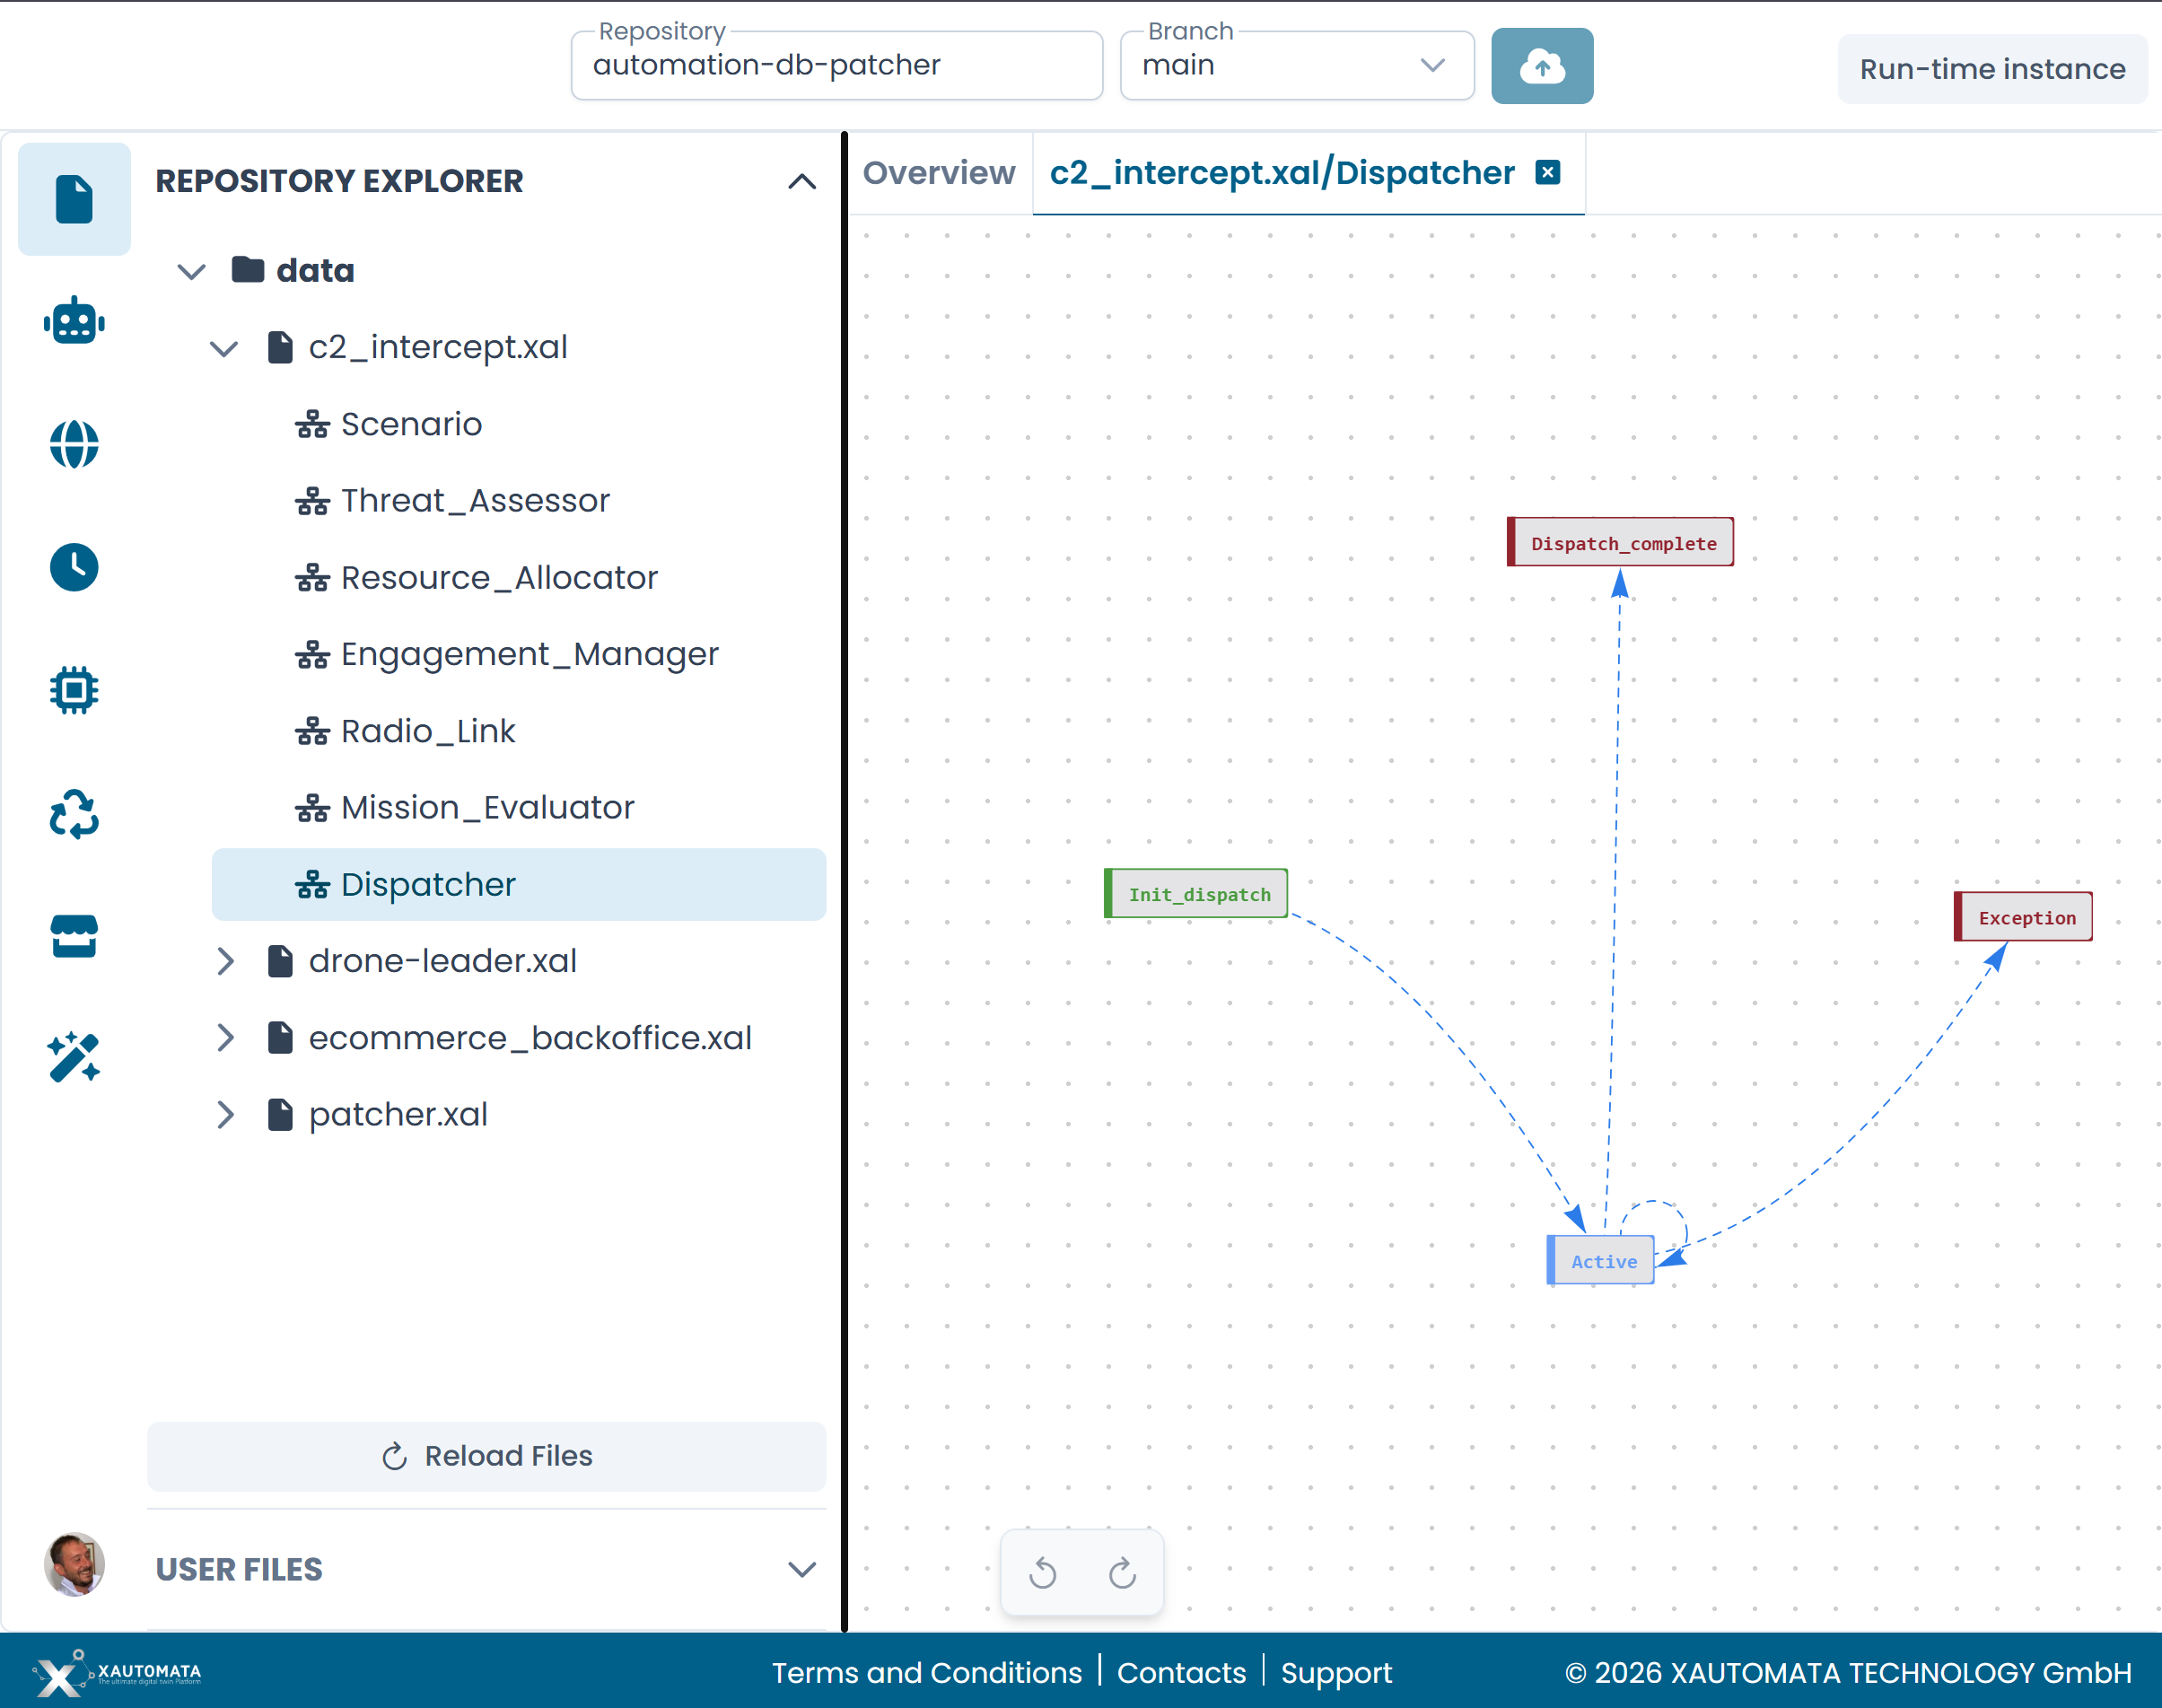
Task: Close the c2_intercept.xal/Dispatcher tab
Action: [x=1547, y=171]
